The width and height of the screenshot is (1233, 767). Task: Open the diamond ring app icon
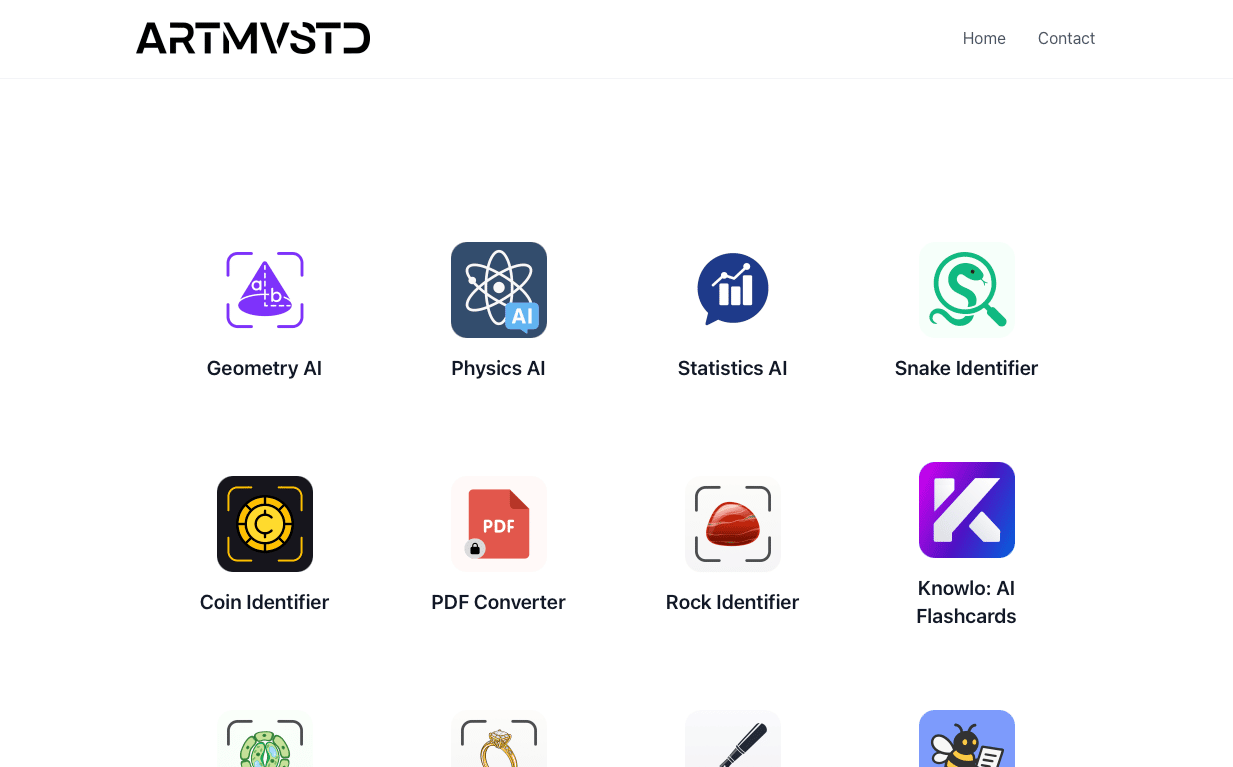point(499,739)
